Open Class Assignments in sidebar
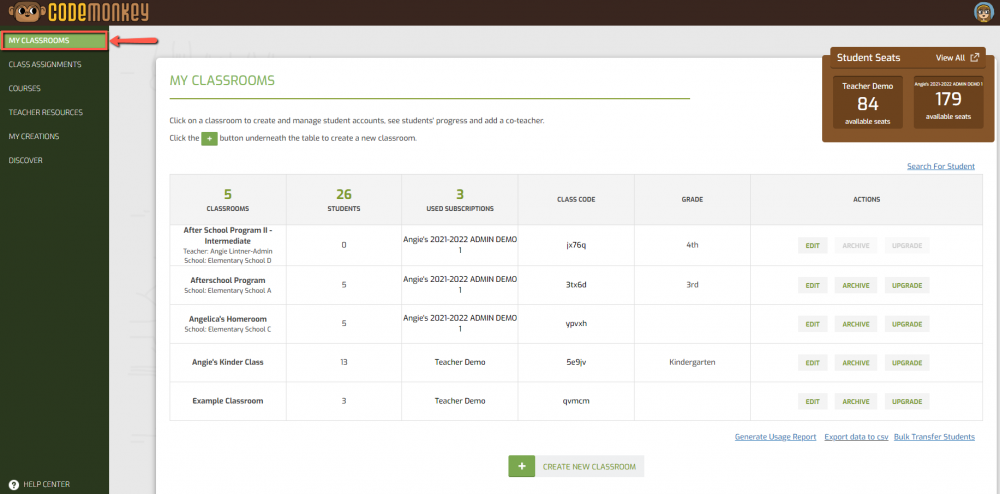 click(45, 64)
